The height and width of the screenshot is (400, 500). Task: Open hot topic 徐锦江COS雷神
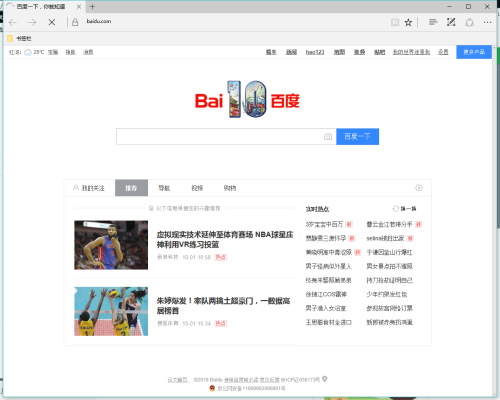pos(326,294)
